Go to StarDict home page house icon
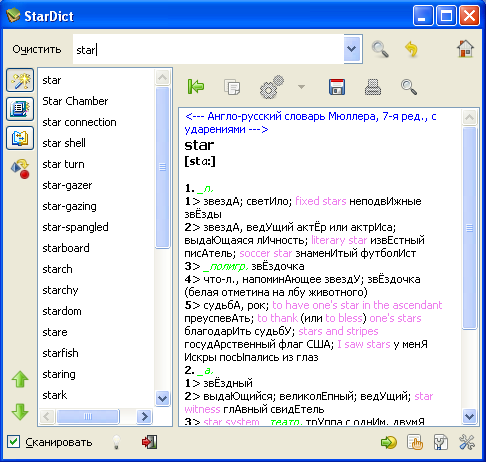 tap(465, 49)
